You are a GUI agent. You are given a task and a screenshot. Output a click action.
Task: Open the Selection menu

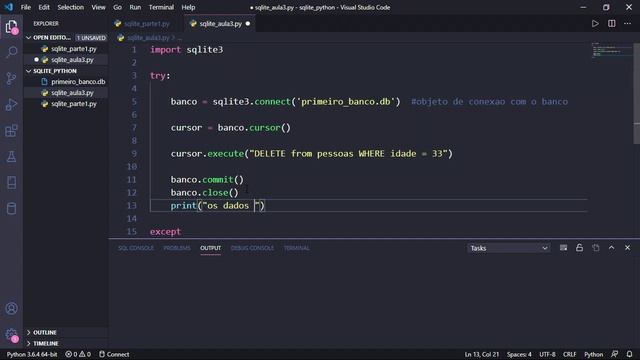click(x=71, y=7)
